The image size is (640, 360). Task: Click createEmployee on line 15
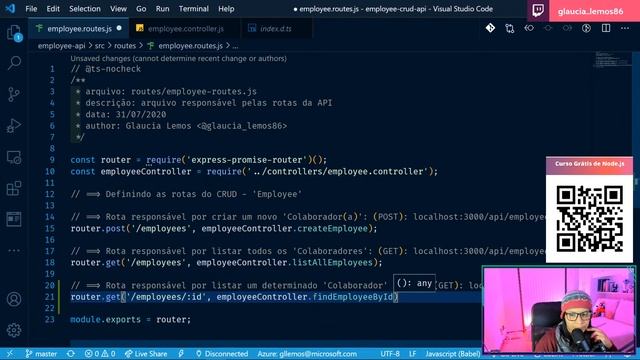tap(332, 228)
